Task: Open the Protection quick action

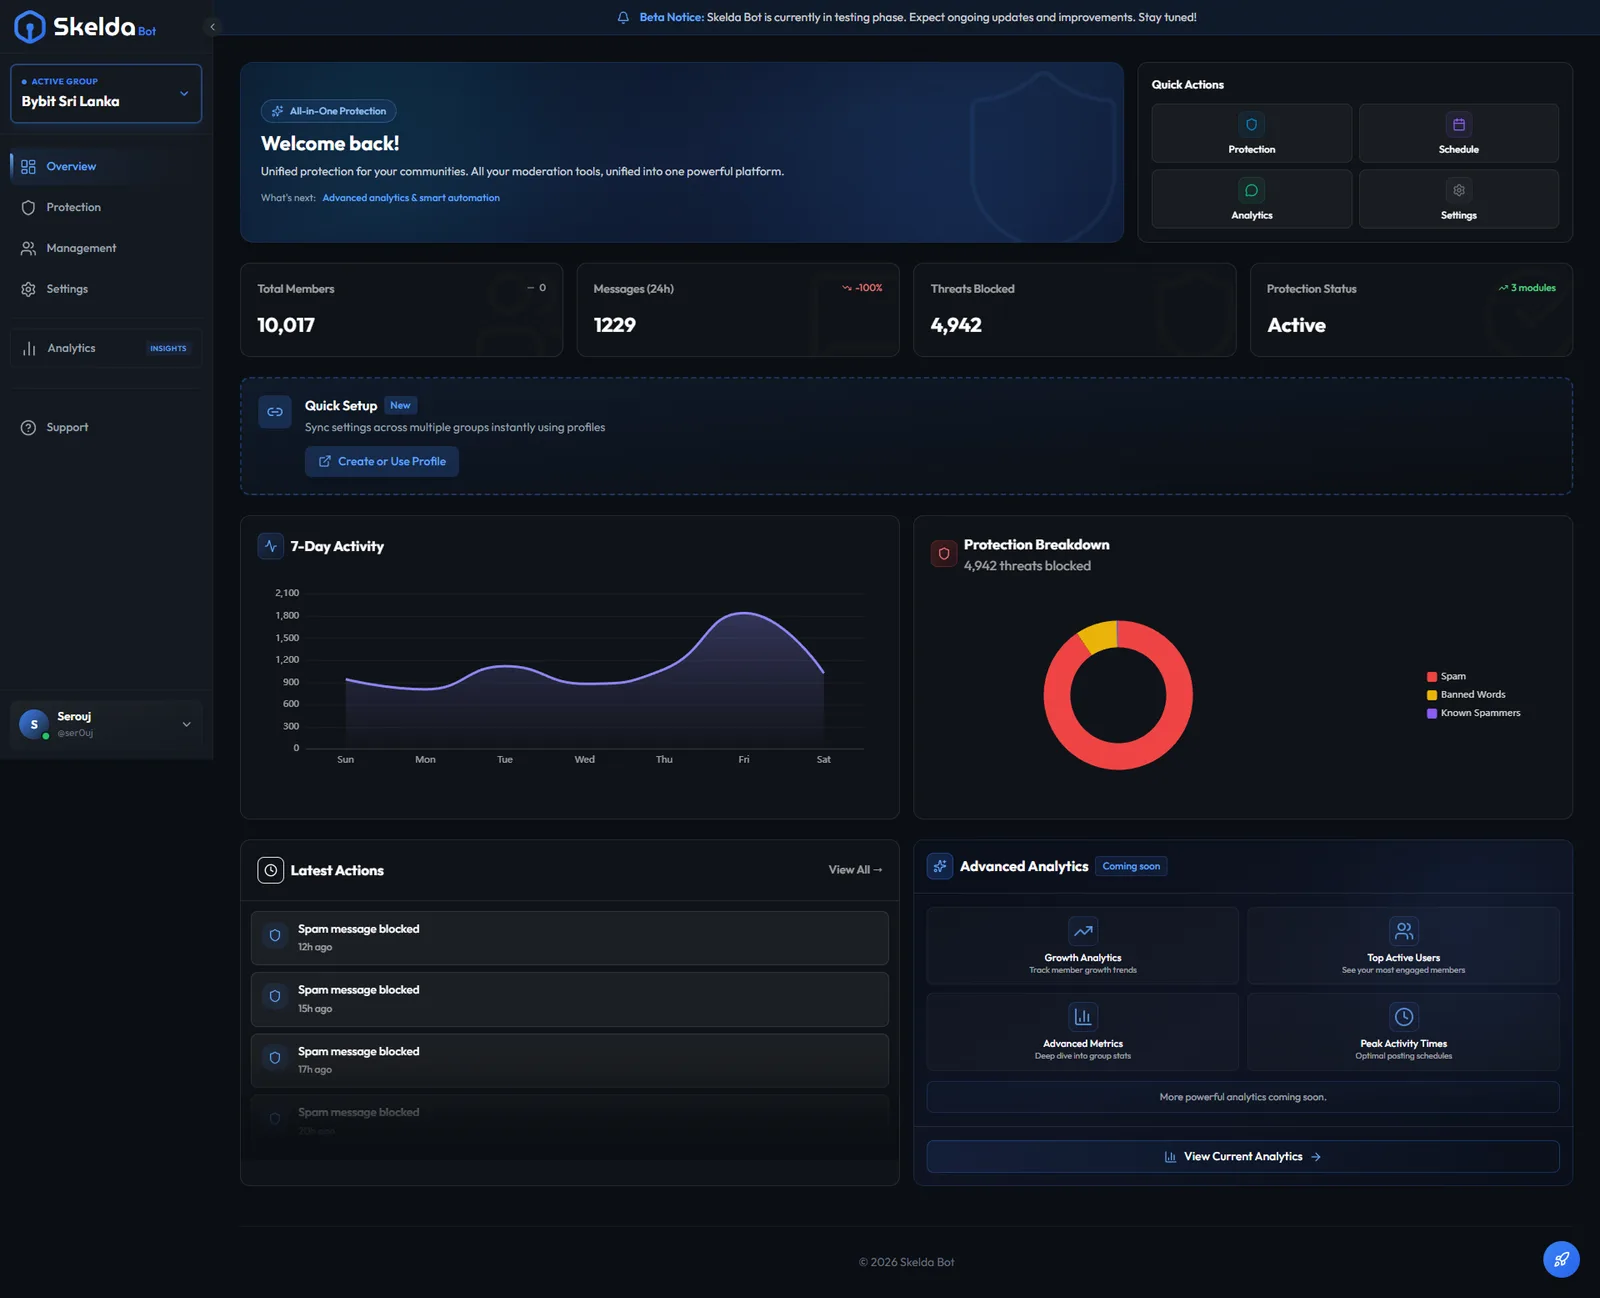Action: [x=1251, y=133]
